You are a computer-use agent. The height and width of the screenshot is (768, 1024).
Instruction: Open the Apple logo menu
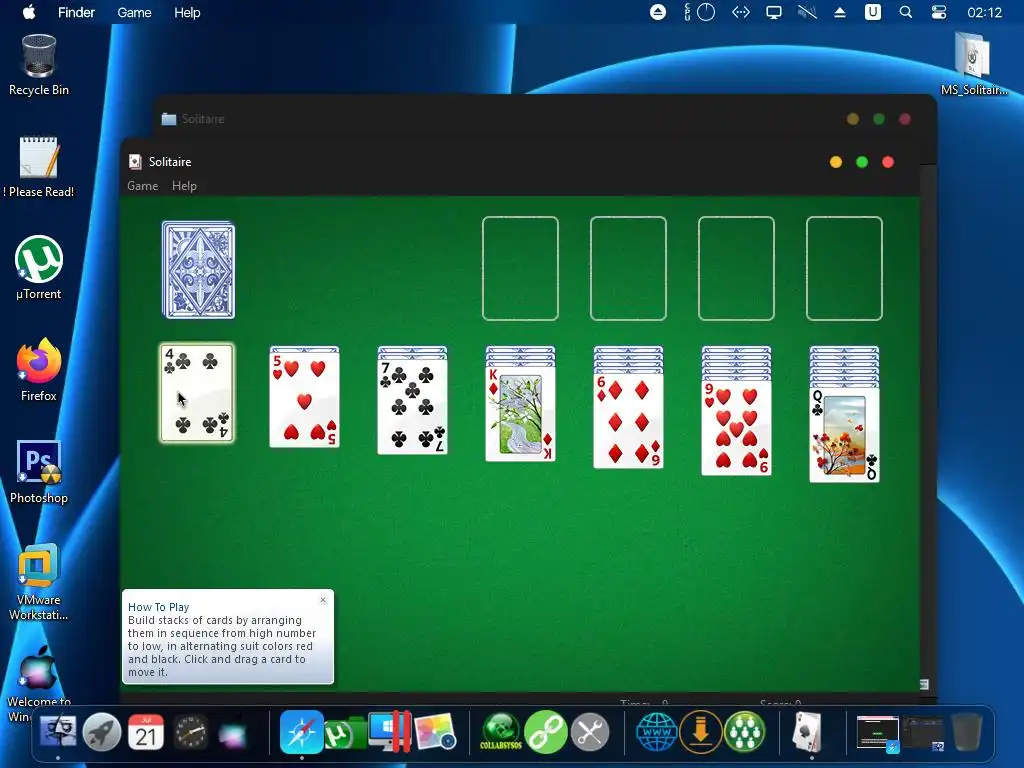(29, 12)
